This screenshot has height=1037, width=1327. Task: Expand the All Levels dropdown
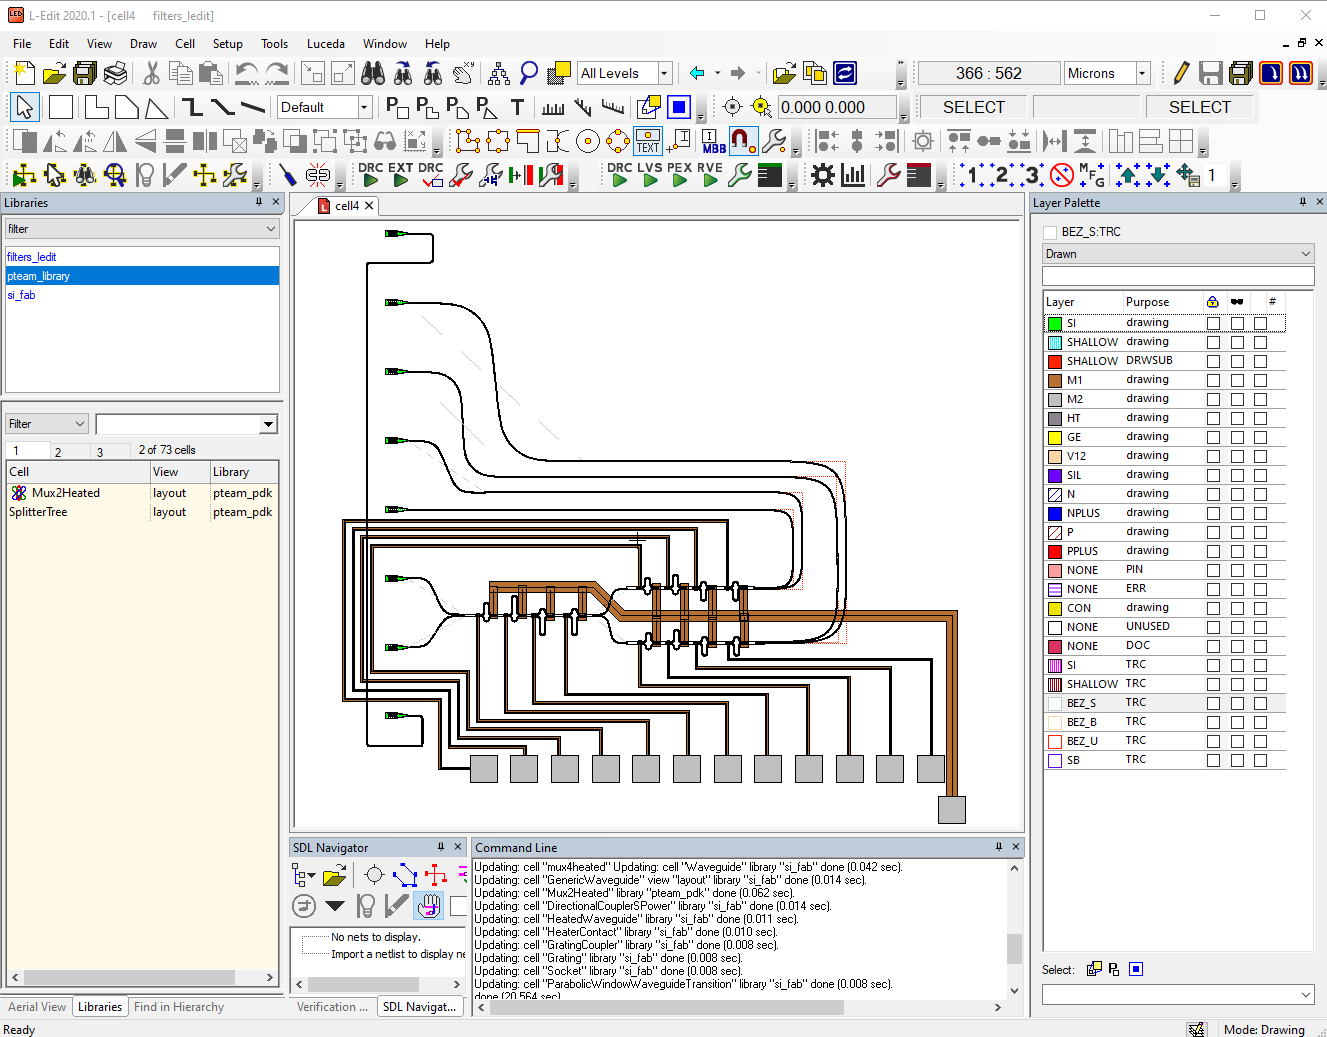[x=664, y=73]
